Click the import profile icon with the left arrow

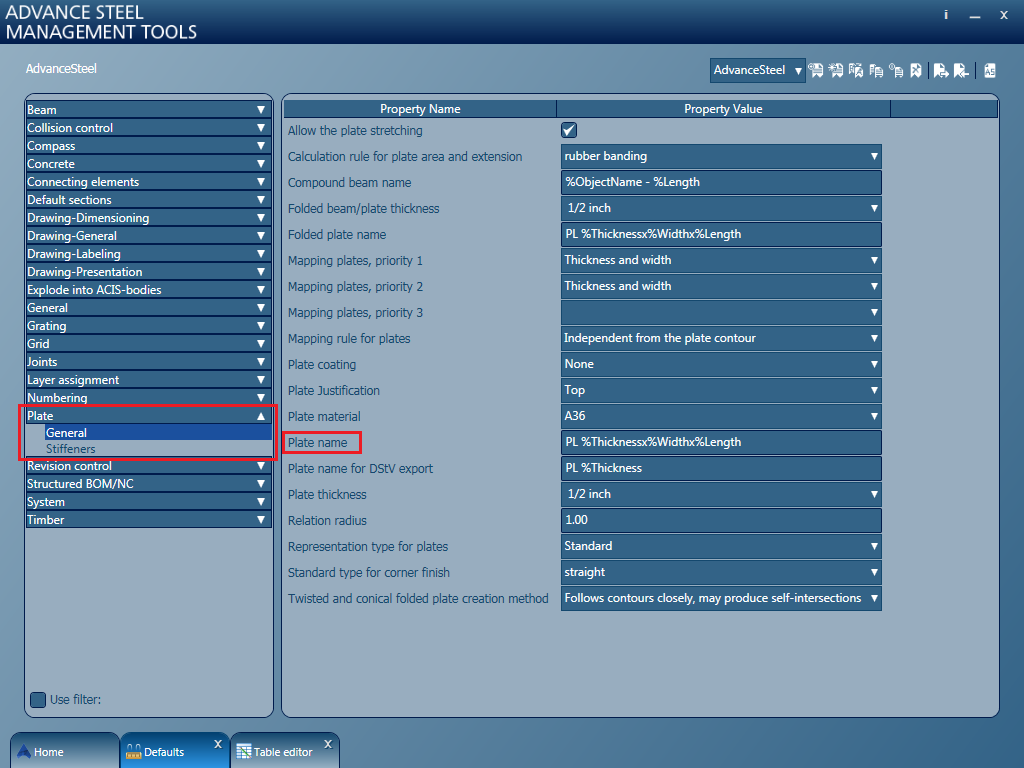pyautogui.click(x=961, y=70)
